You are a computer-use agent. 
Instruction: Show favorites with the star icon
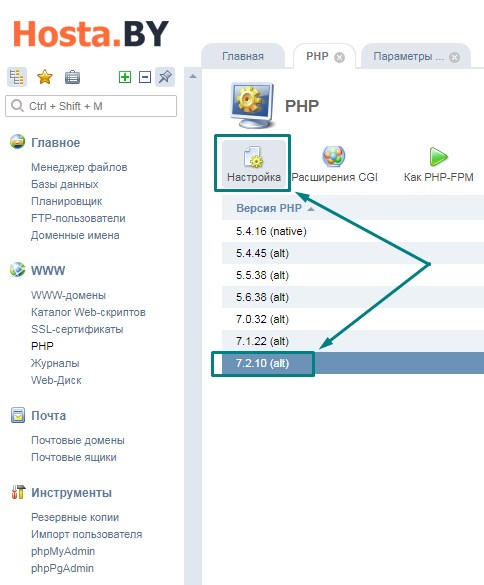coord(45,77)
